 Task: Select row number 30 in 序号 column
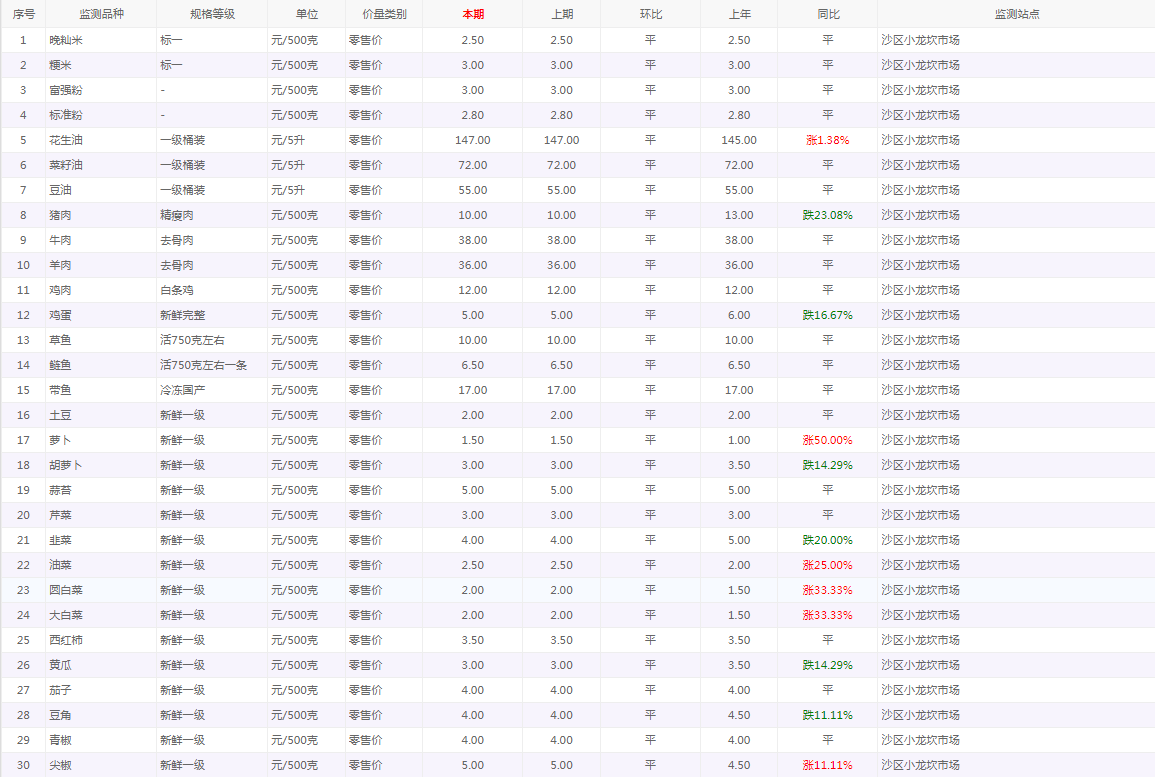(23, 765)
